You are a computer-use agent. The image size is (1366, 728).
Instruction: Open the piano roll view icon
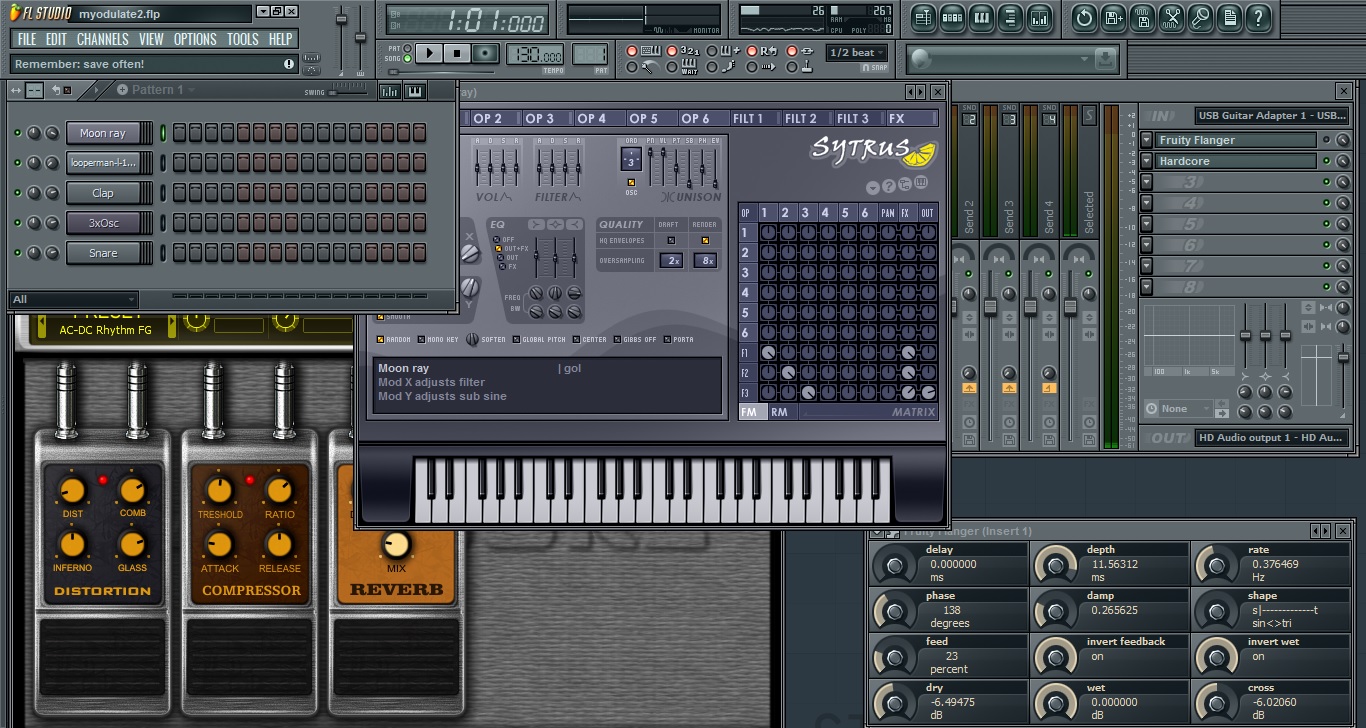pyautogui.click(x=981, y=17)
